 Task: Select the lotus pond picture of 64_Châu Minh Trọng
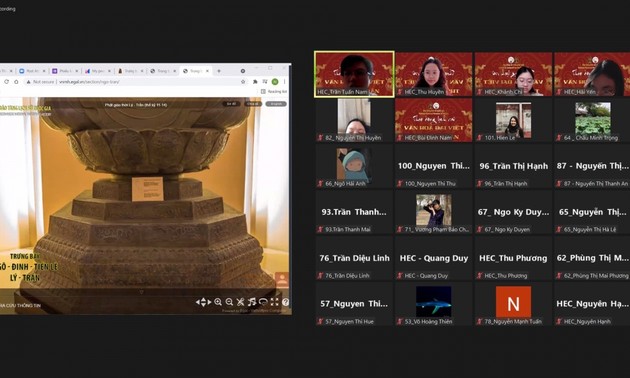(x=593, y=118)
